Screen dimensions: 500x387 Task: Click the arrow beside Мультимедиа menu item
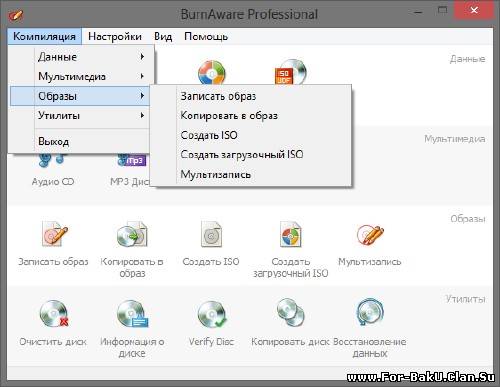tap(142, 76)
